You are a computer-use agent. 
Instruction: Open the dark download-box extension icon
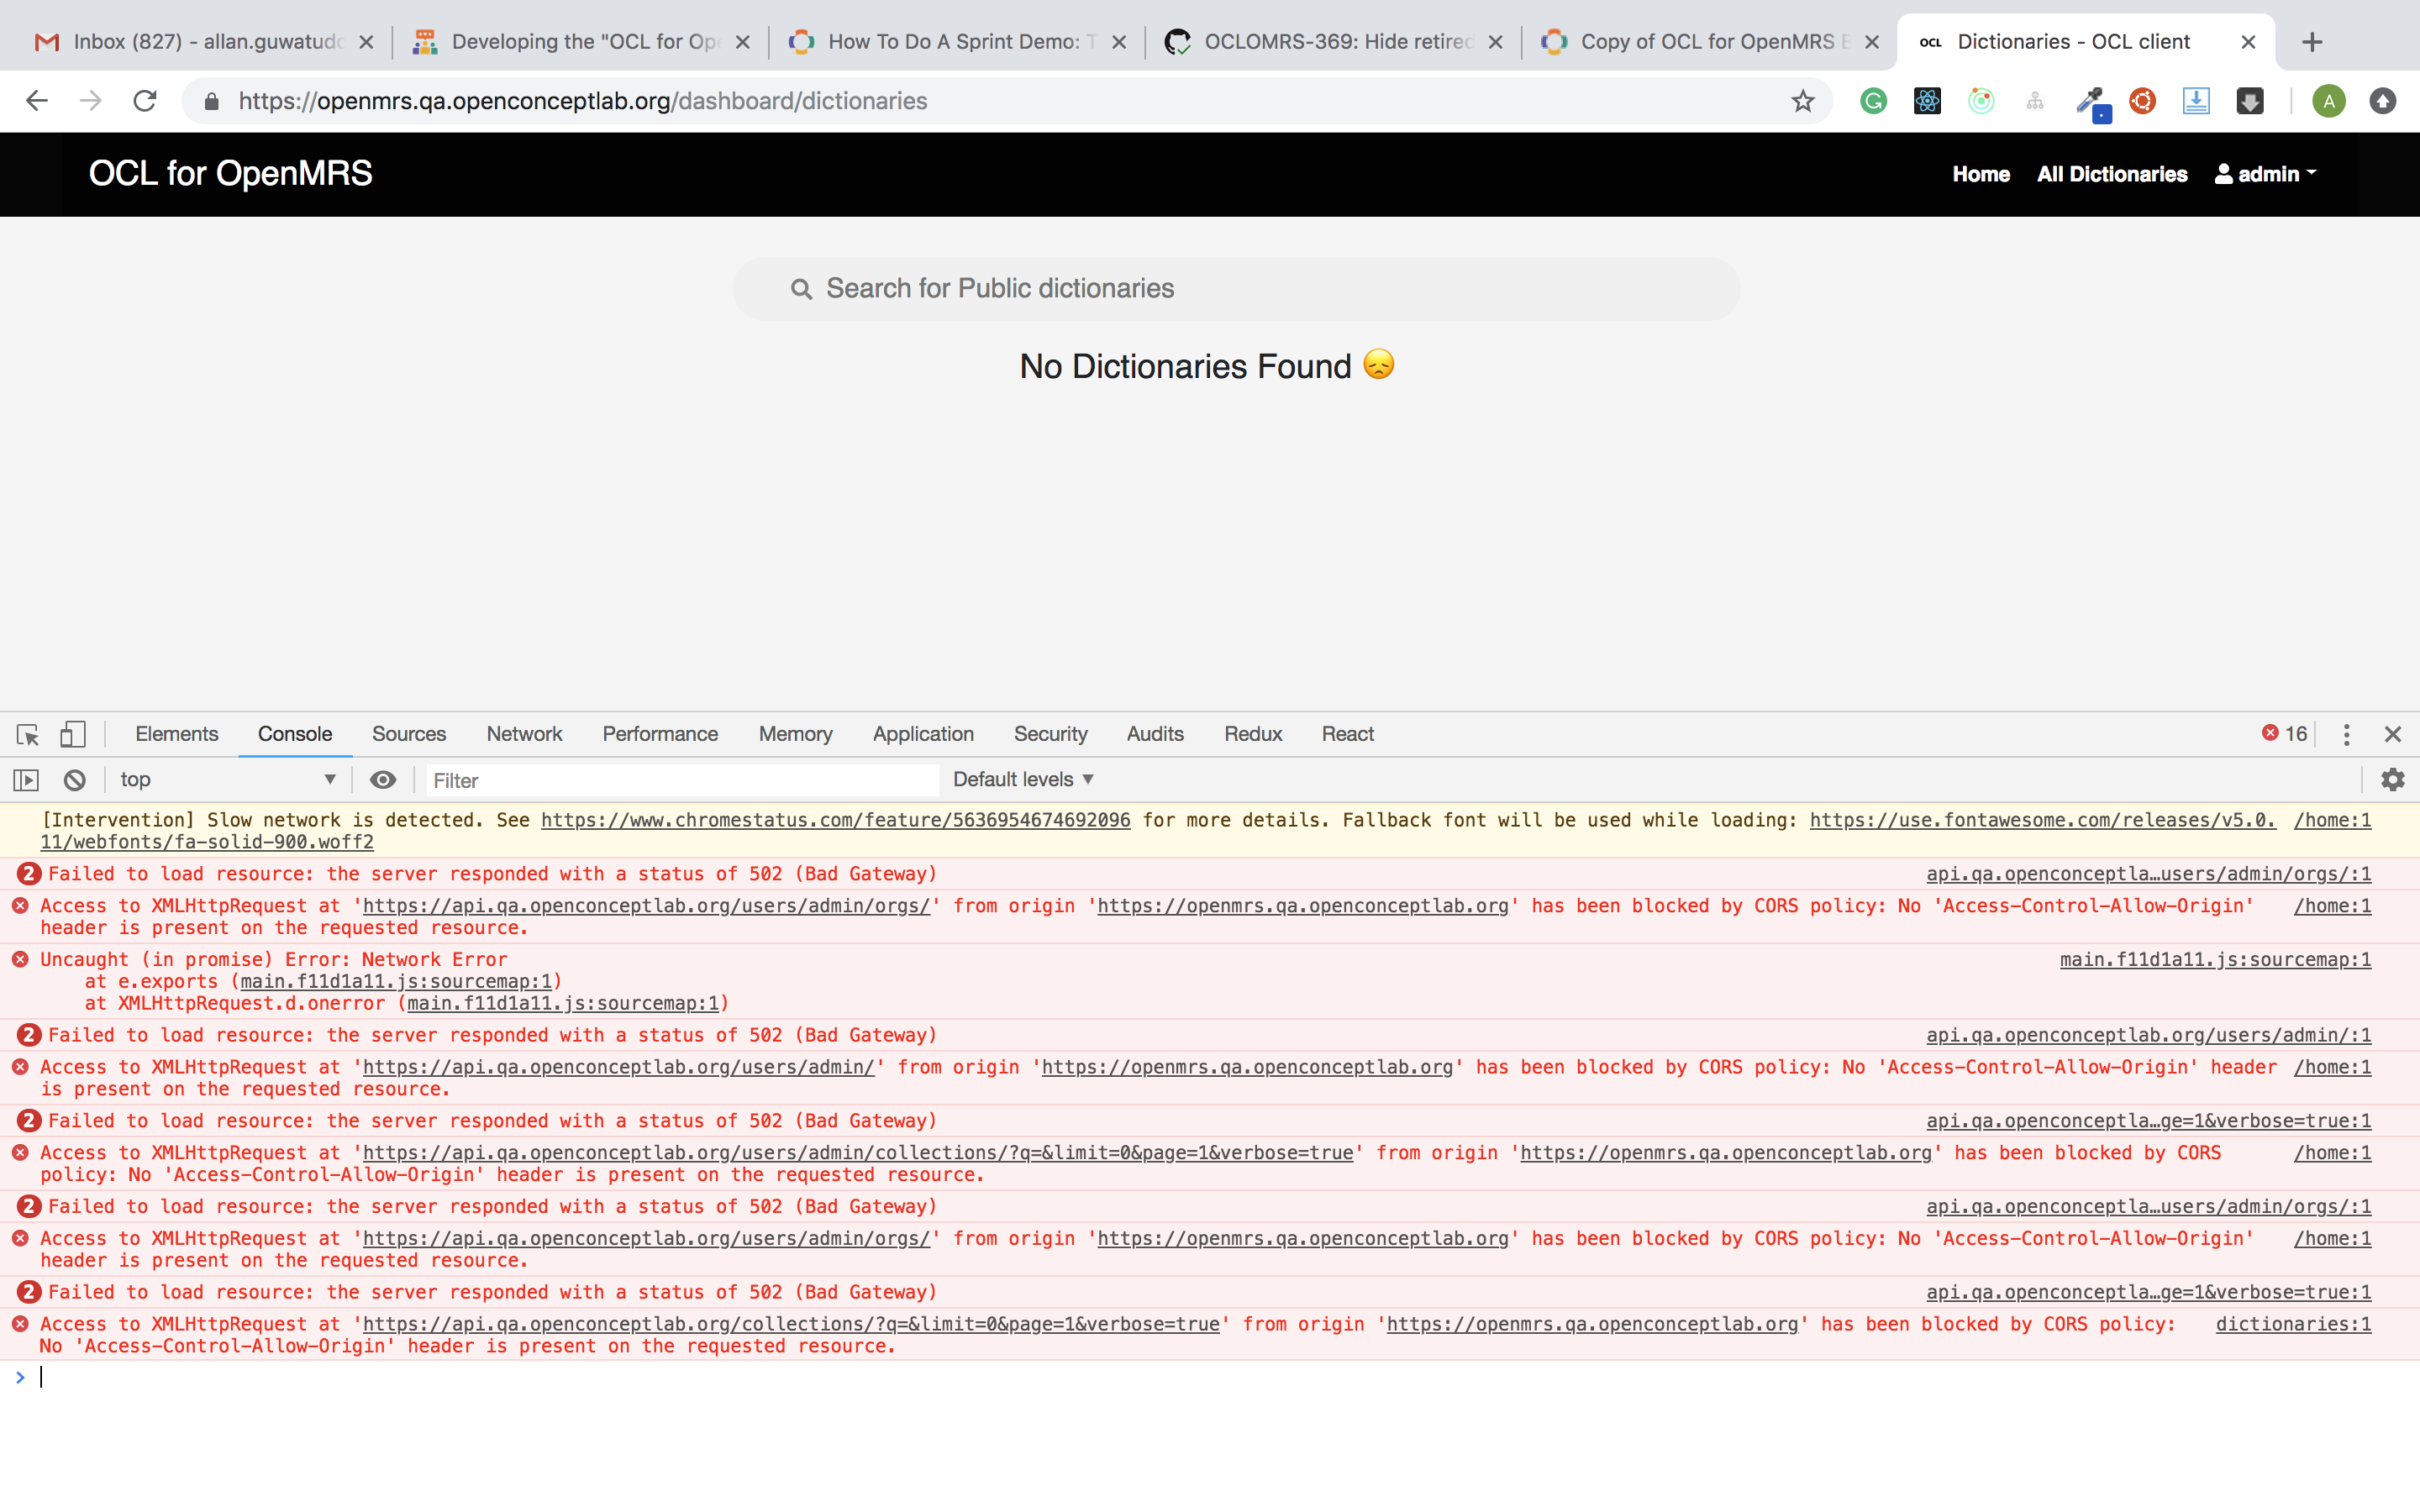click(2250, 101)
